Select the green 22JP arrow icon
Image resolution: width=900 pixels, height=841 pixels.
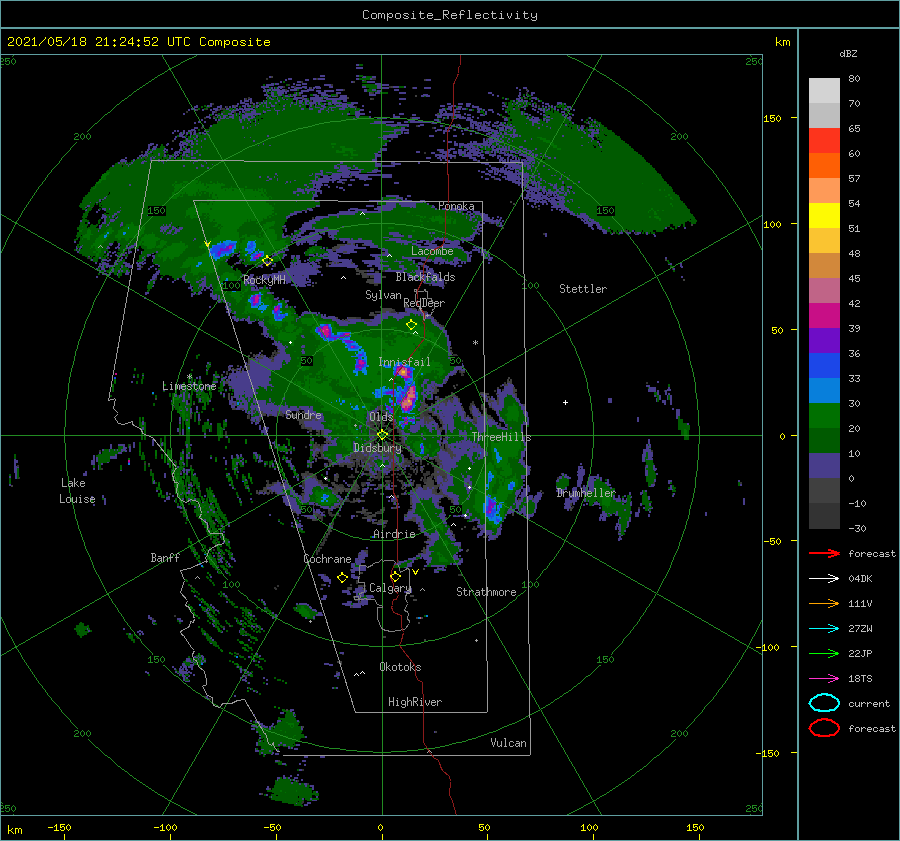[824, 653]
